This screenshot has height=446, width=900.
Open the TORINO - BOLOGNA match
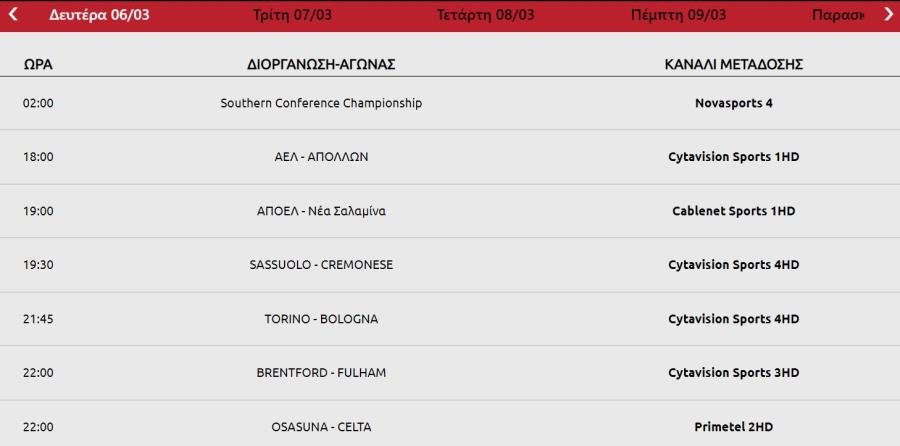pyautogui.click(x=321, y=319)
